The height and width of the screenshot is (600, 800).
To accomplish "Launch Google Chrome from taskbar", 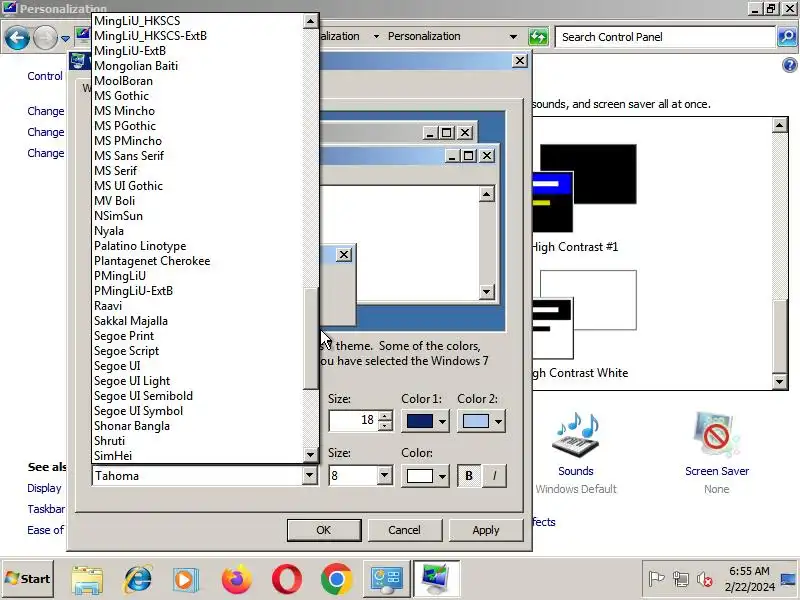I will point(336,579).
